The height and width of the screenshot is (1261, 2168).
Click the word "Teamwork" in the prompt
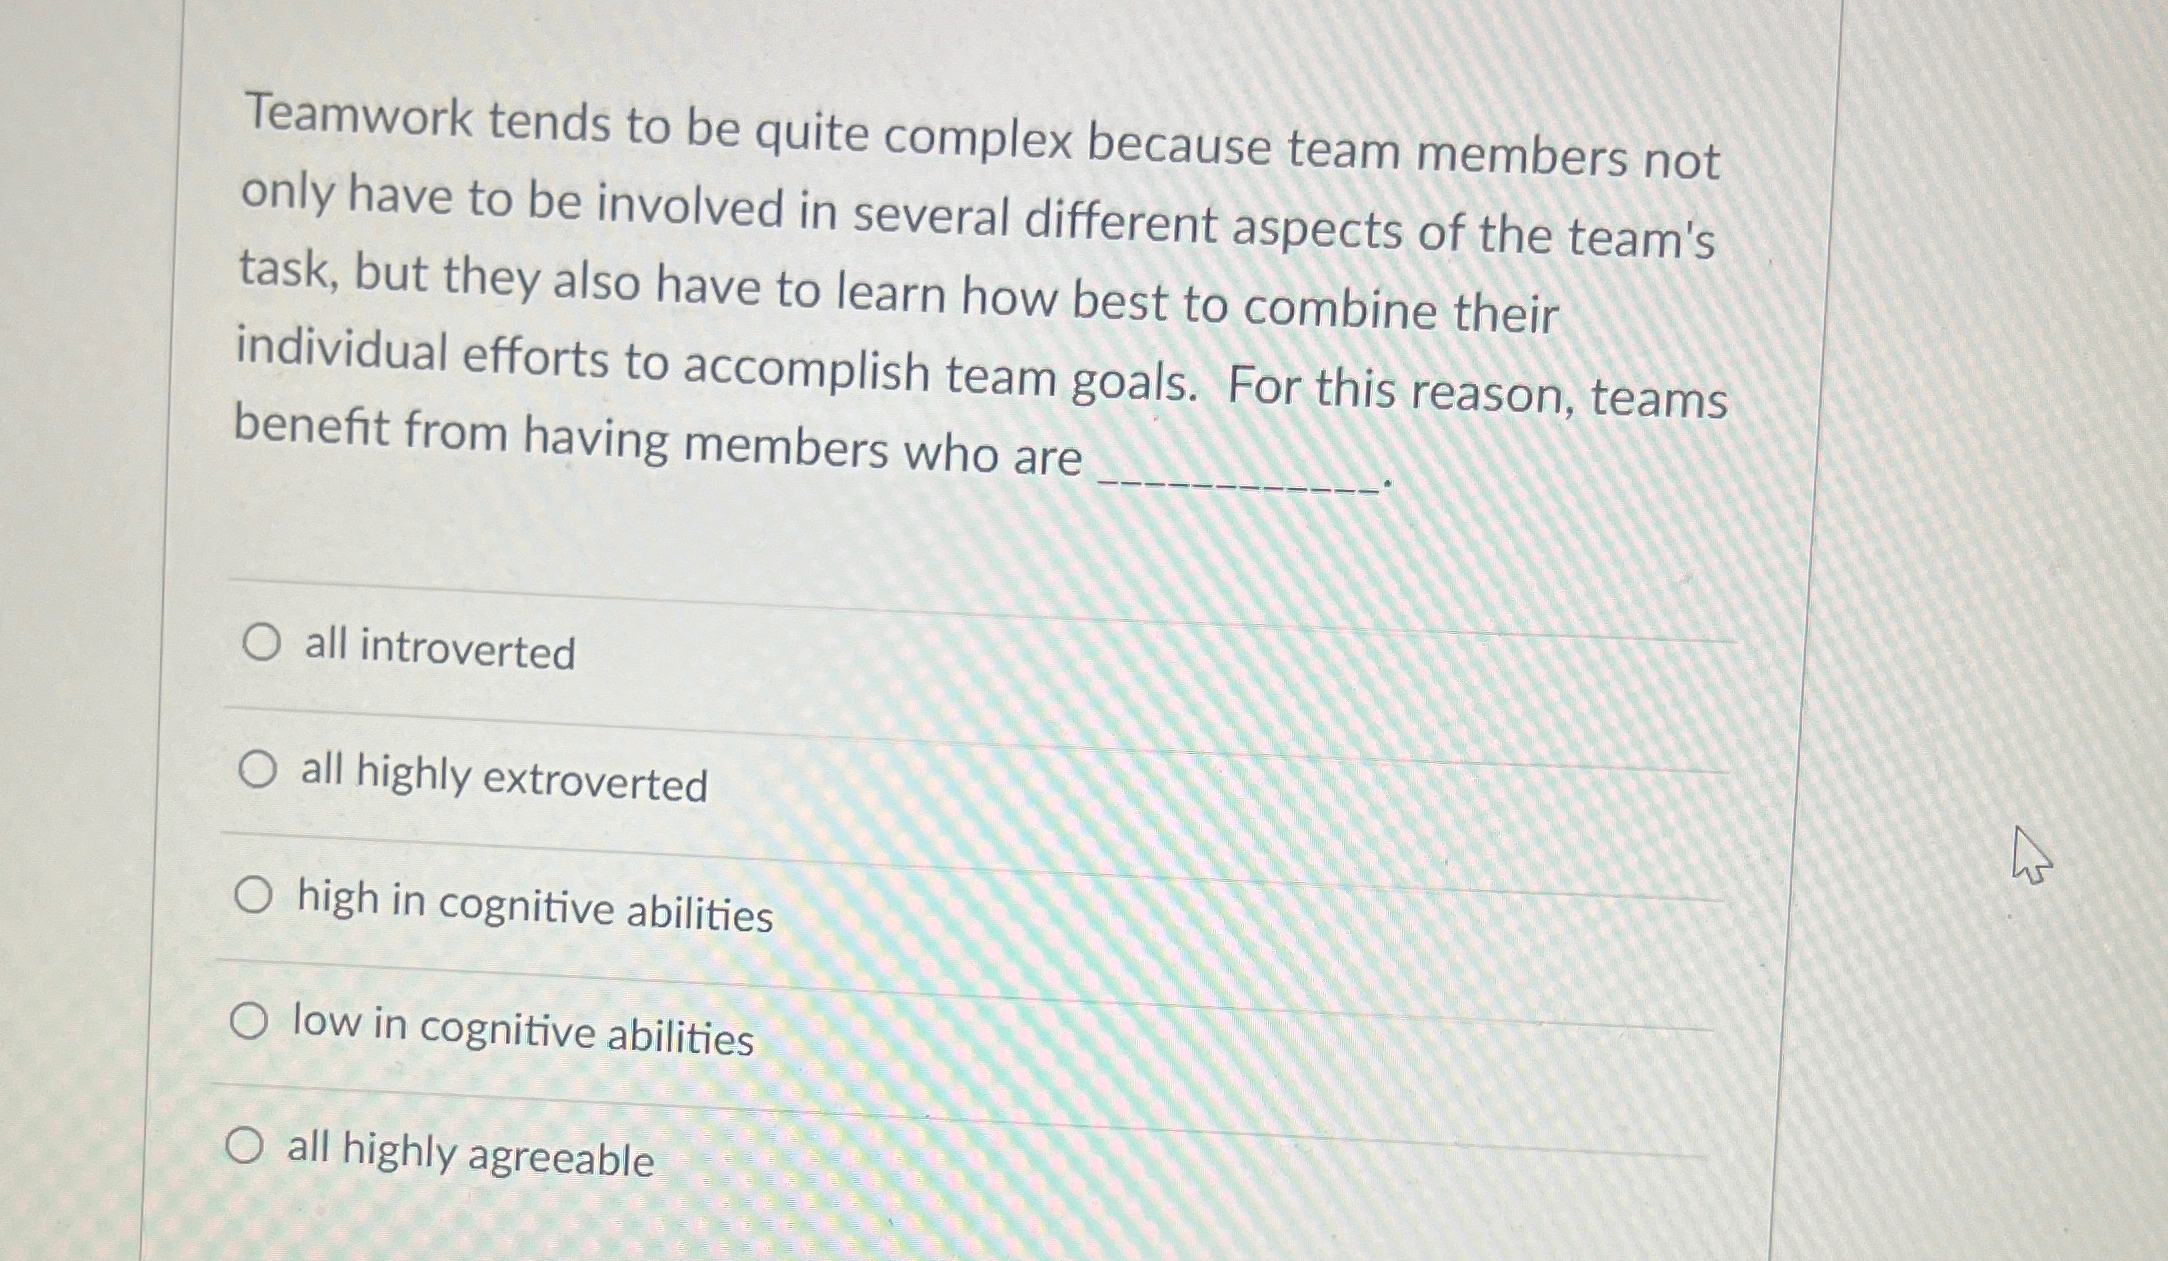point(362,123)
